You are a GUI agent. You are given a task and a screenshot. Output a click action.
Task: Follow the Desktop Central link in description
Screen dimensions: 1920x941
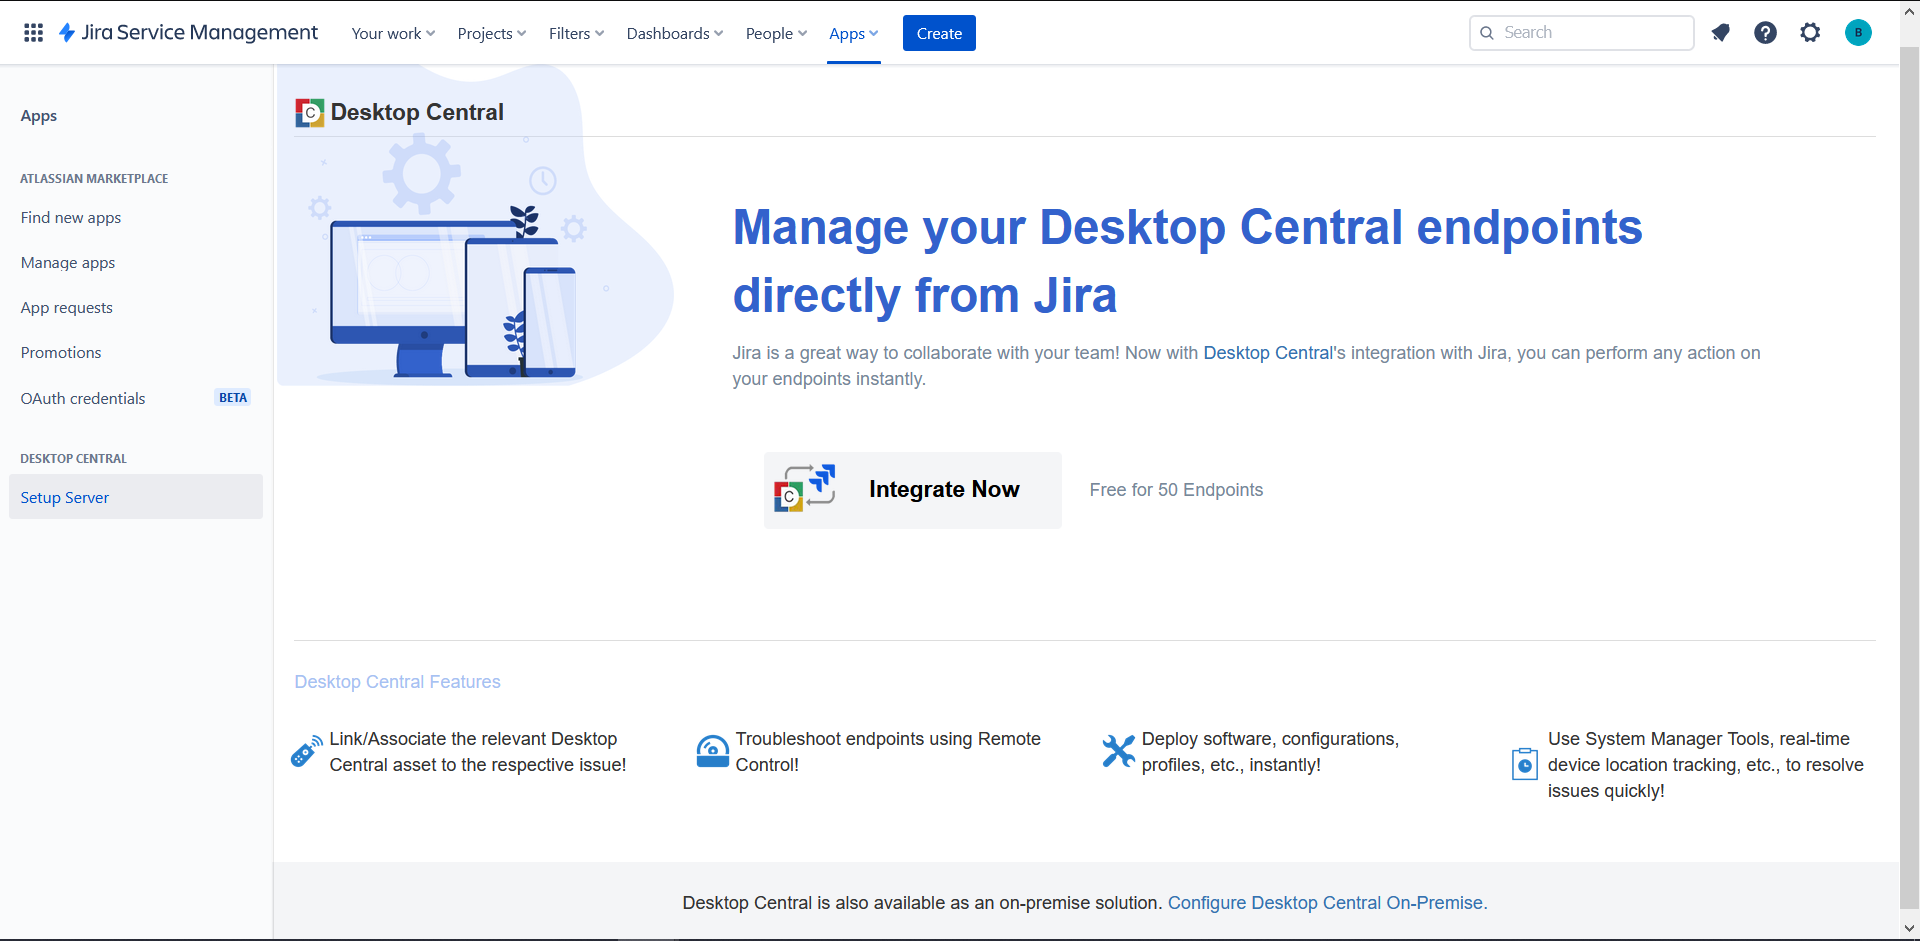pyautogui.click(x=1268, y=353)
